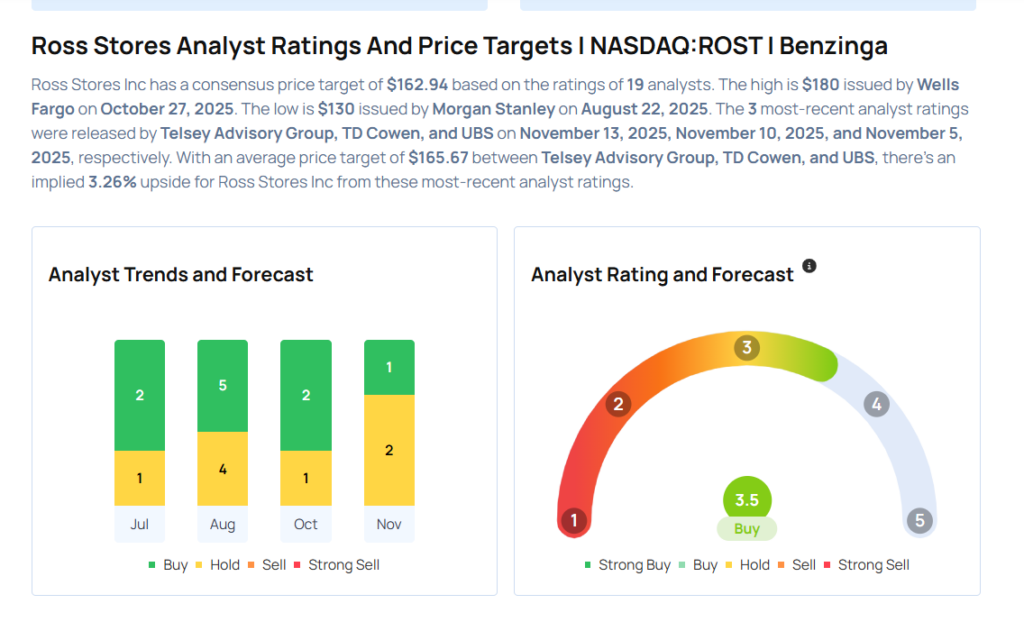Click the Analyst Trends and Forecast title
The width and height of the screenshot is (1024, 622).
pos(181,274)
